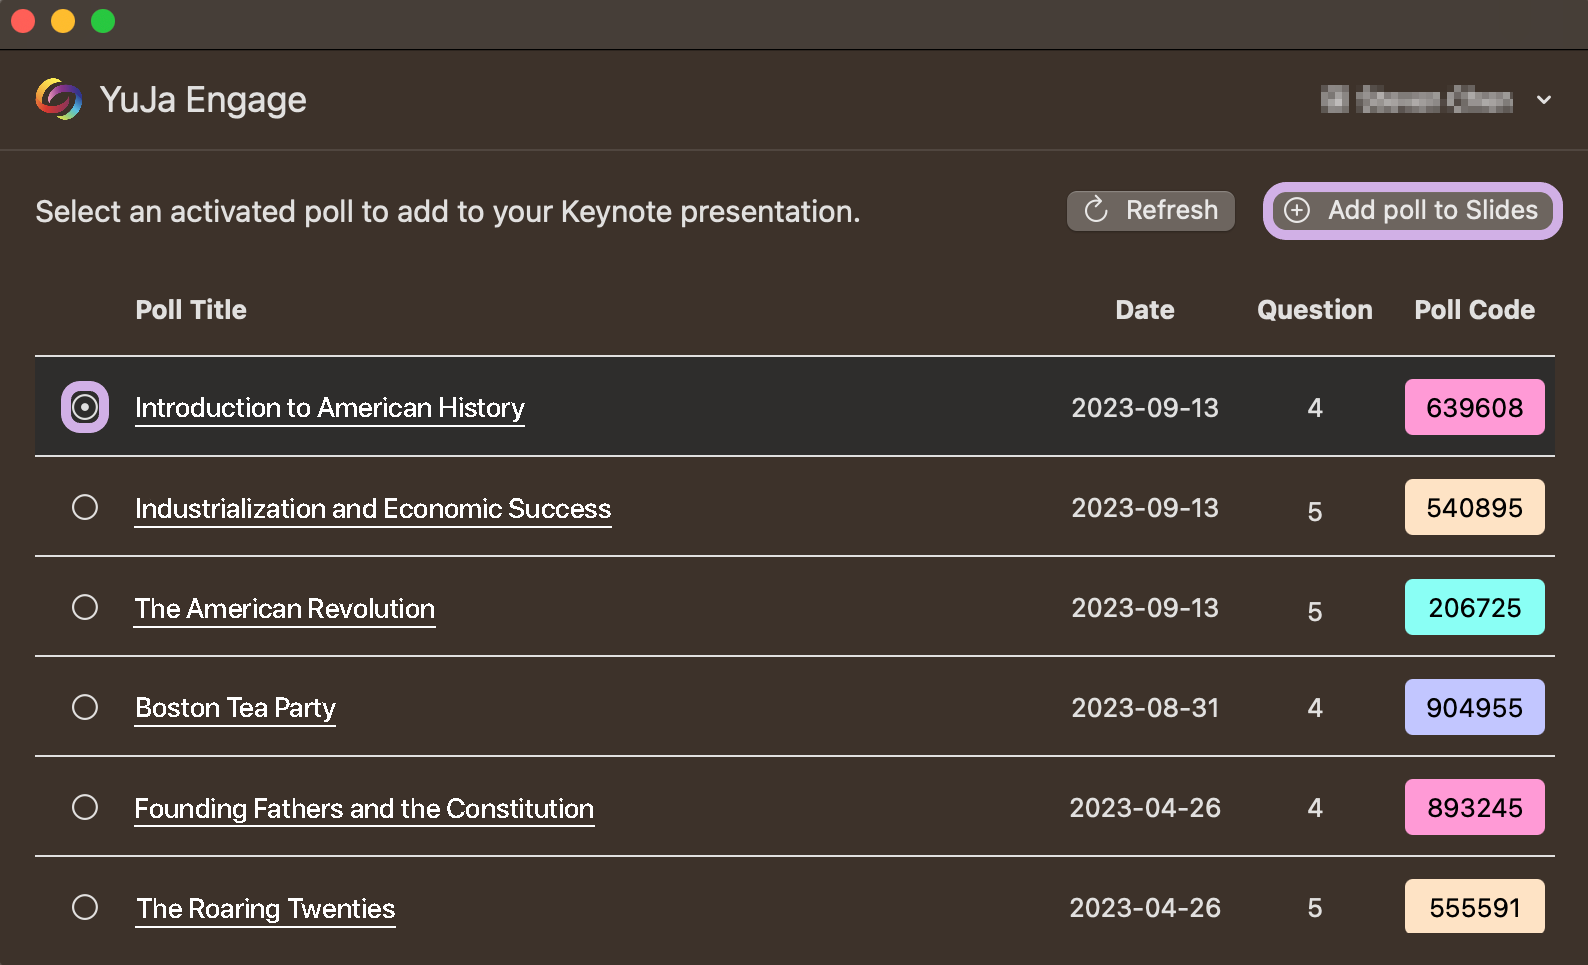The height and width of the screenshot is (965, 1588).
Task: Click the cyan 206725 poll code badge
Action: (1474, 607)
